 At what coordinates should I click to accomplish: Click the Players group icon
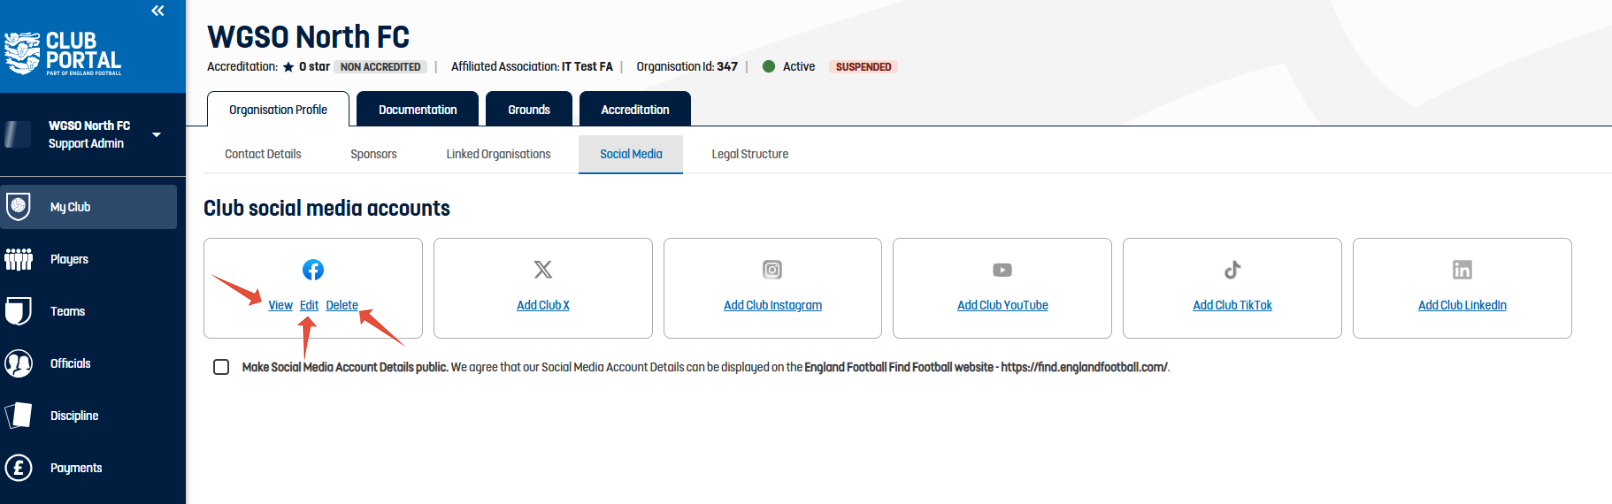[x=18, y=259]
